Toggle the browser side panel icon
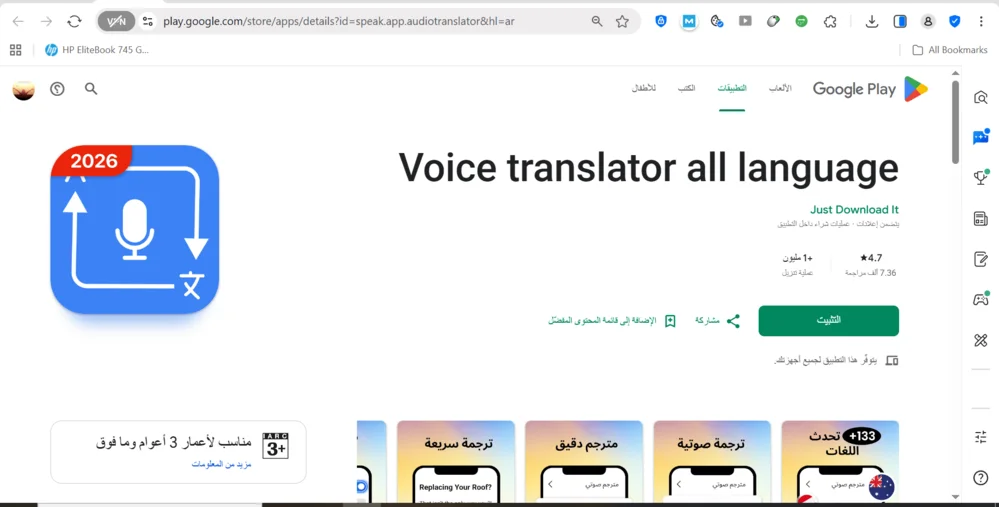999x507 pixels. click(900, 21)
